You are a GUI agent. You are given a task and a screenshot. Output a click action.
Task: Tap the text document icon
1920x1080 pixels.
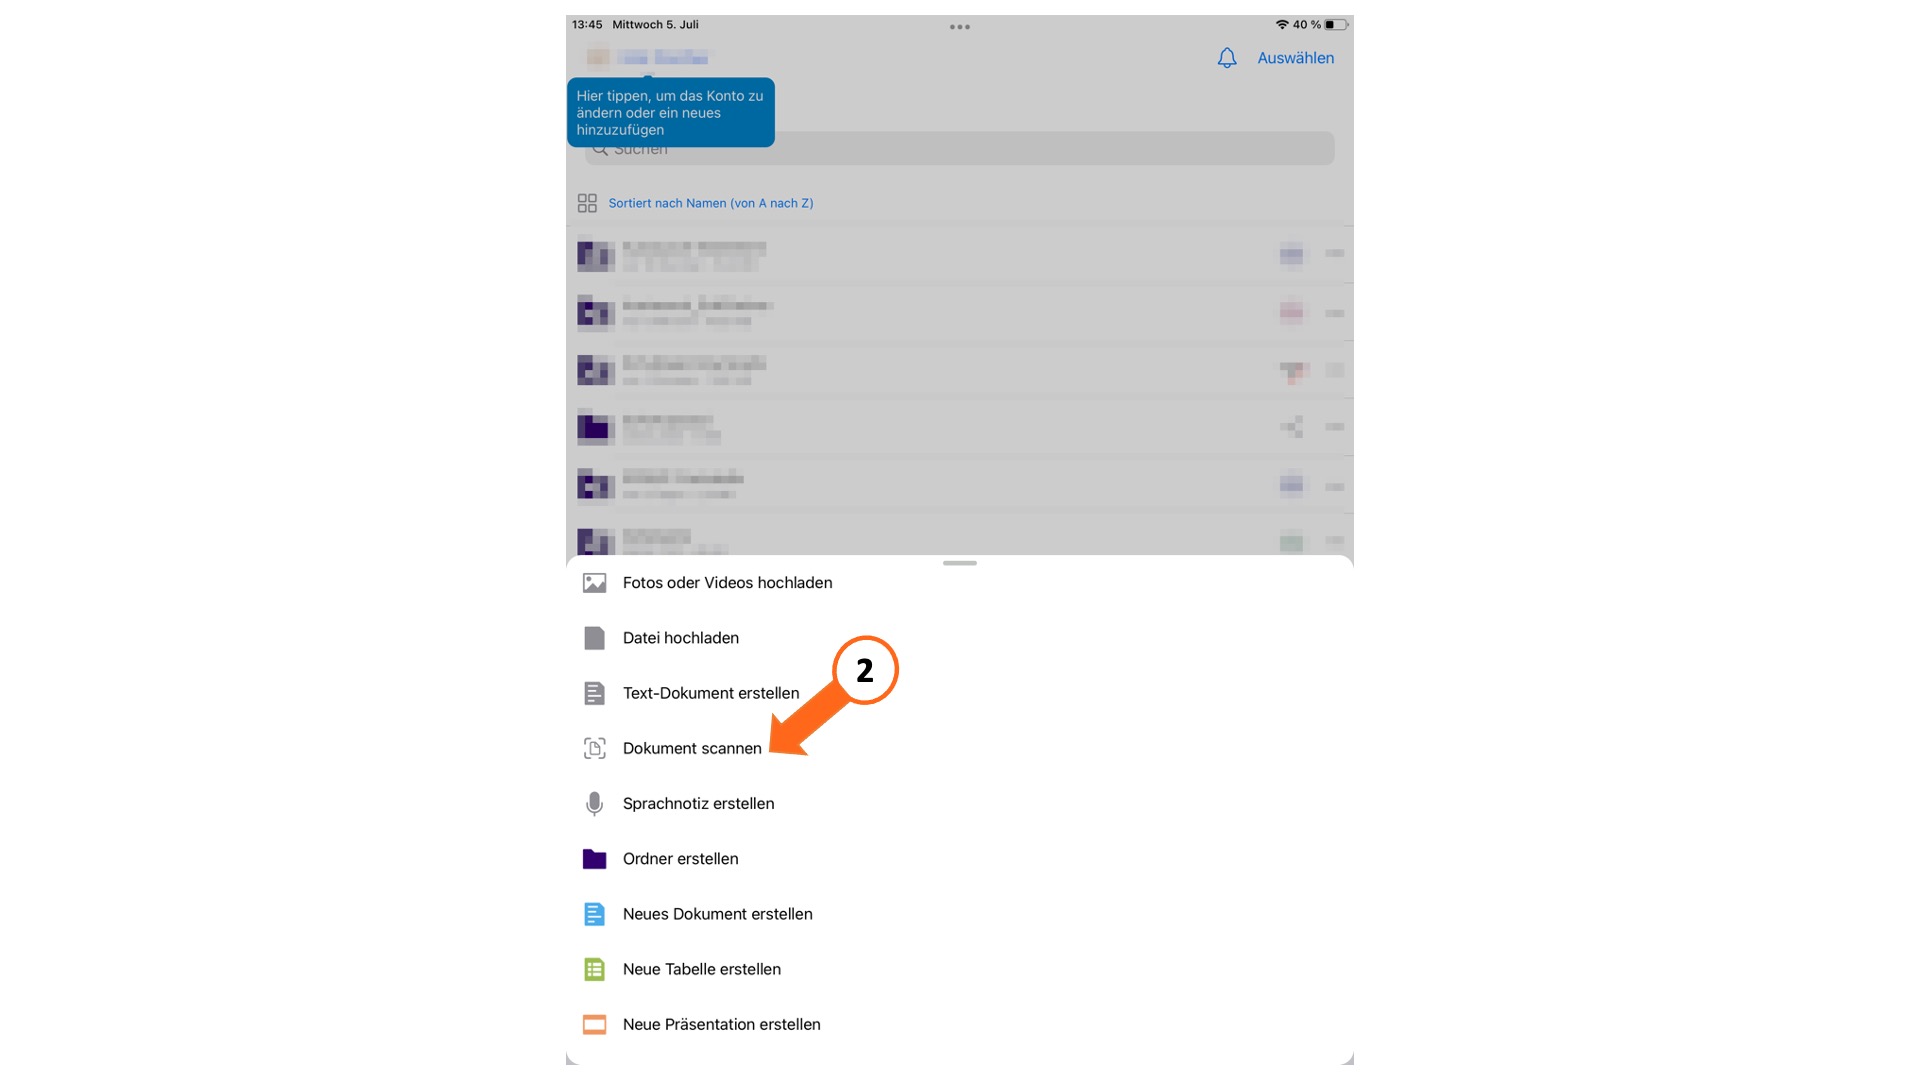594,693
